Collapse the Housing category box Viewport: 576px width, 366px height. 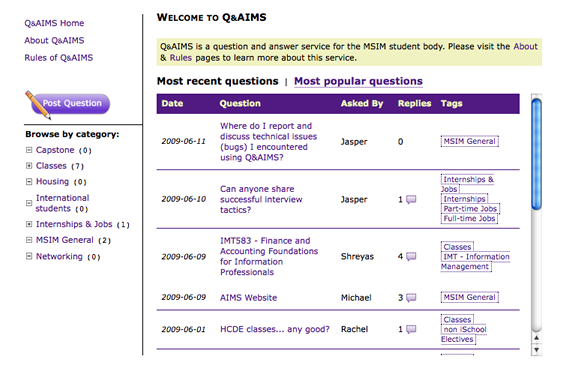[x=29, y=182]
